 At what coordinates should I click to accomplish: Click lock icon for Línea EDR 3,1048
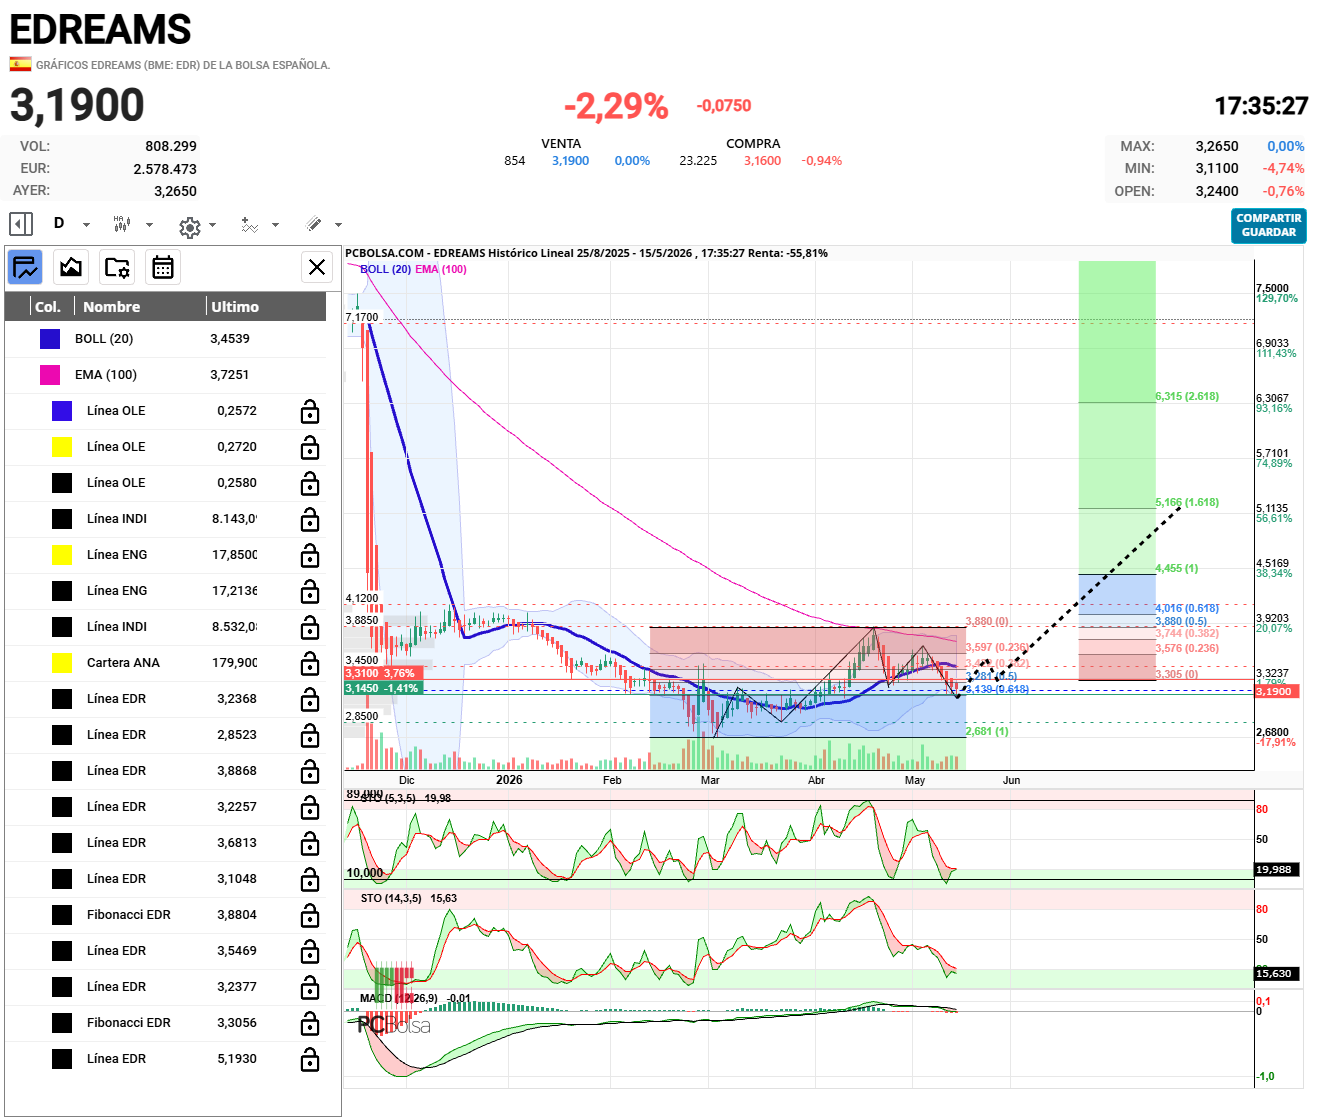[310, 879]
